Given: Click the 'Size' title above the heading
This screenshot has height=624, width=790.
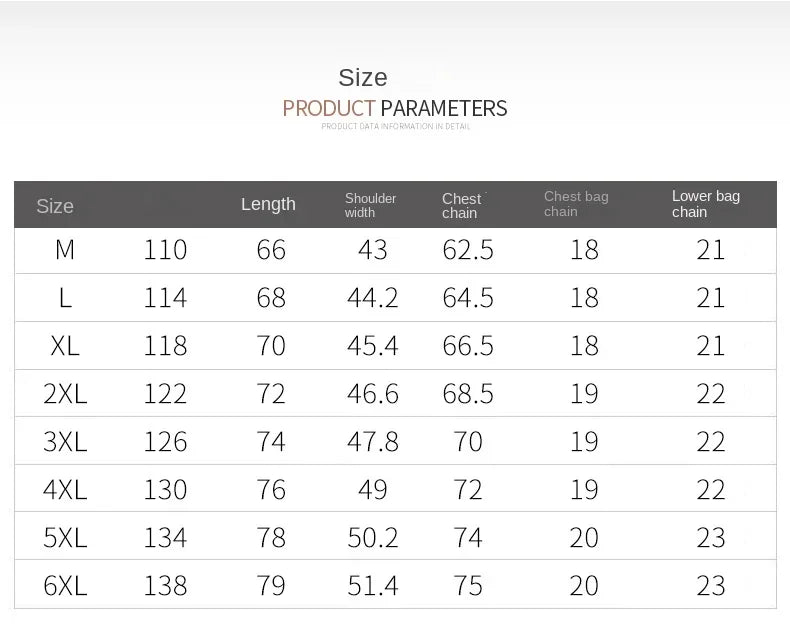Looking at the screenshot, I should coord(363,78).
